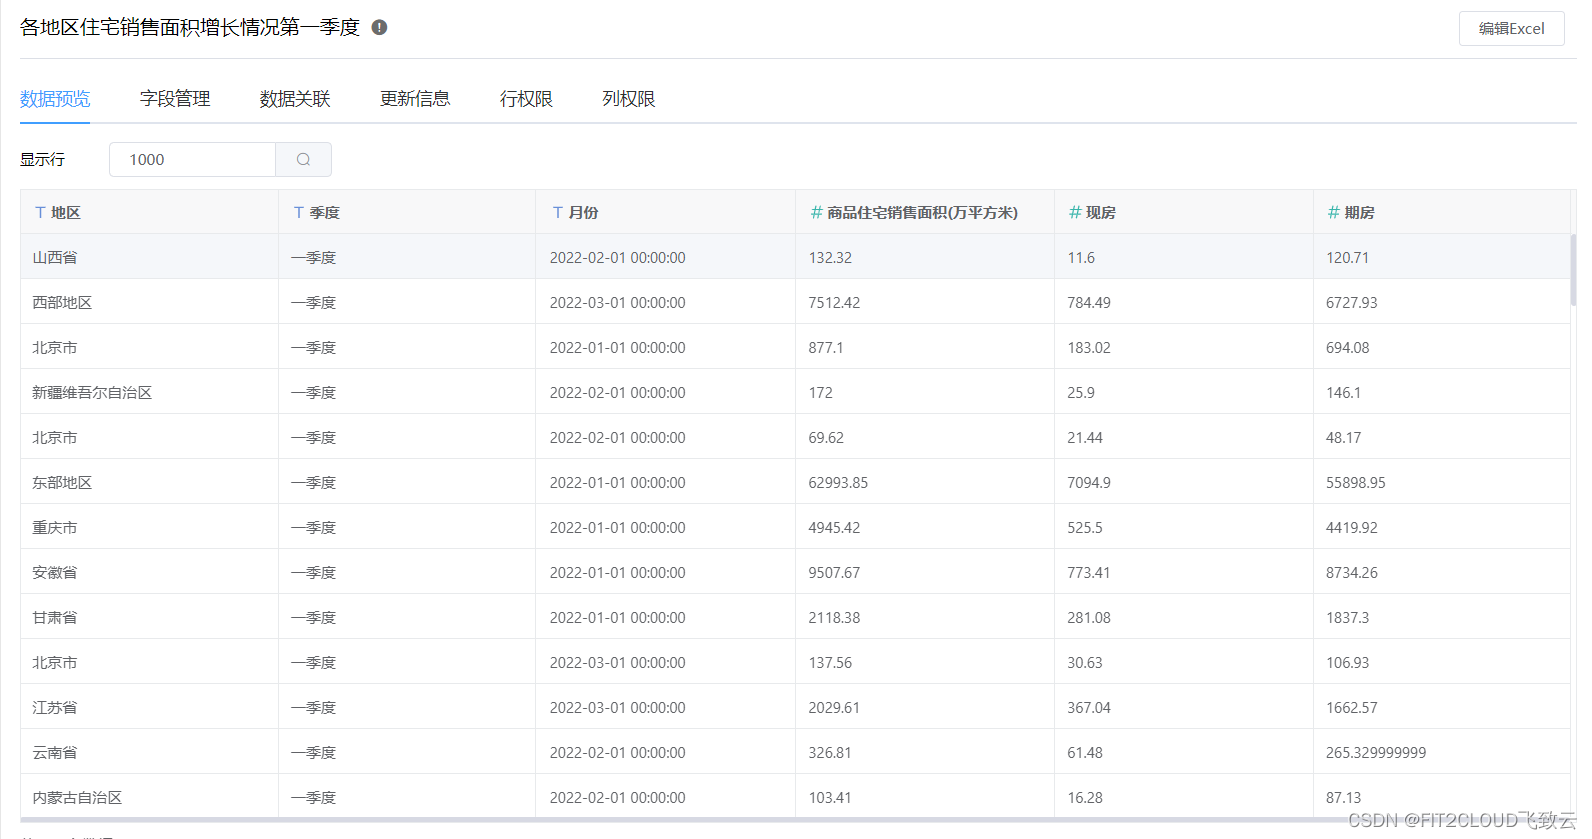1592x839 pixels.
Task: Click the 期房 value 6727.93
Action: [1352, 302]
